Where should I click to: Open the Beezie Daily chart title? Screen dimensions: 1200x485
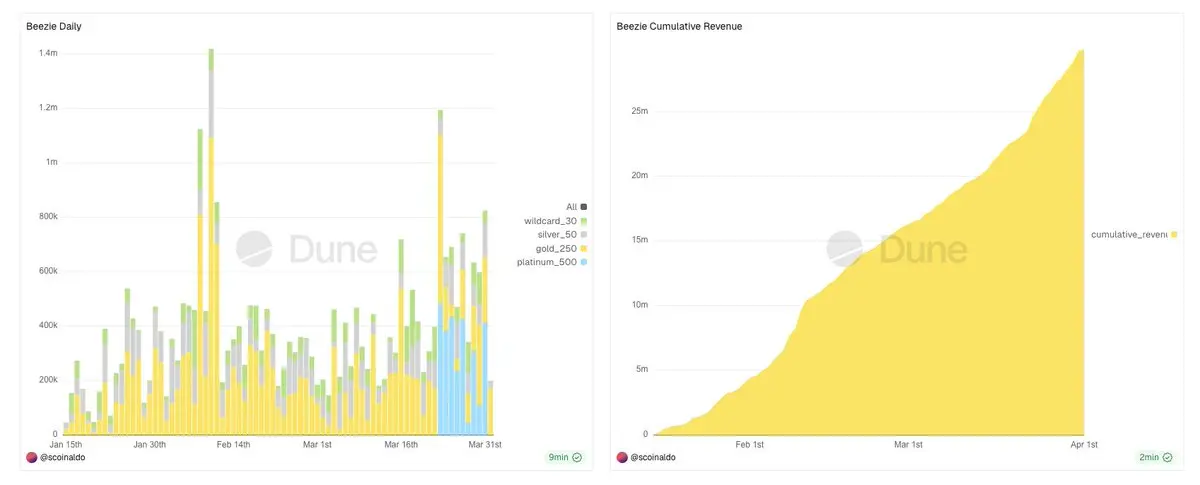tap(54, 26)
